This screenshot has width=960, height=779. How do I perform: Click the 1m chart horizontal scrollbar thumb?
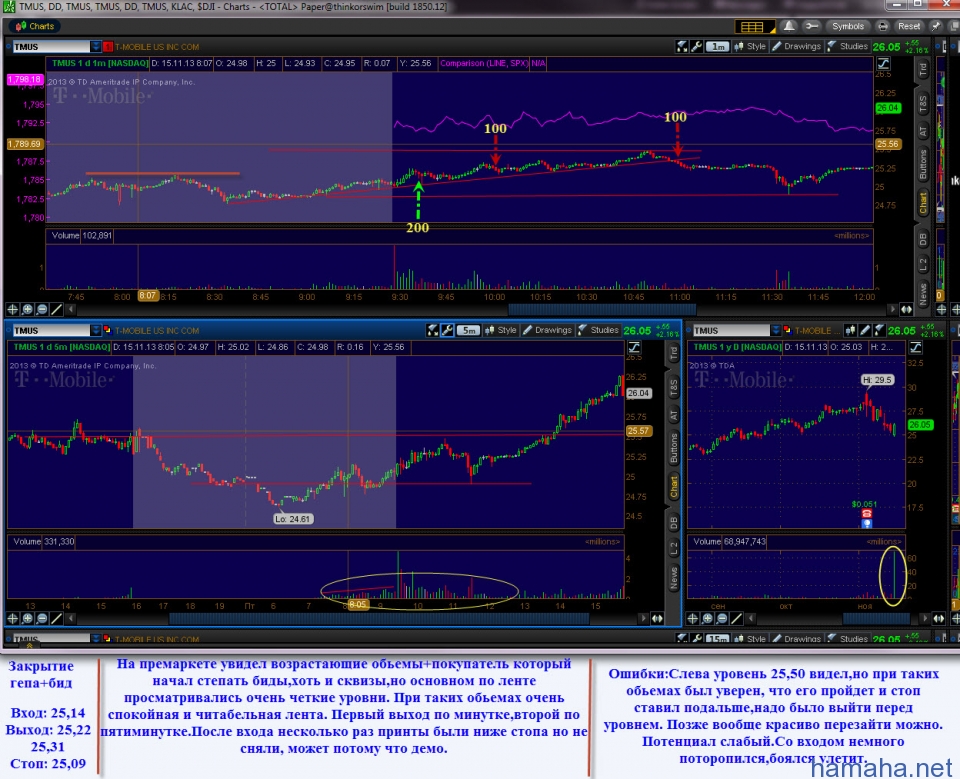(x=602, y=309)
